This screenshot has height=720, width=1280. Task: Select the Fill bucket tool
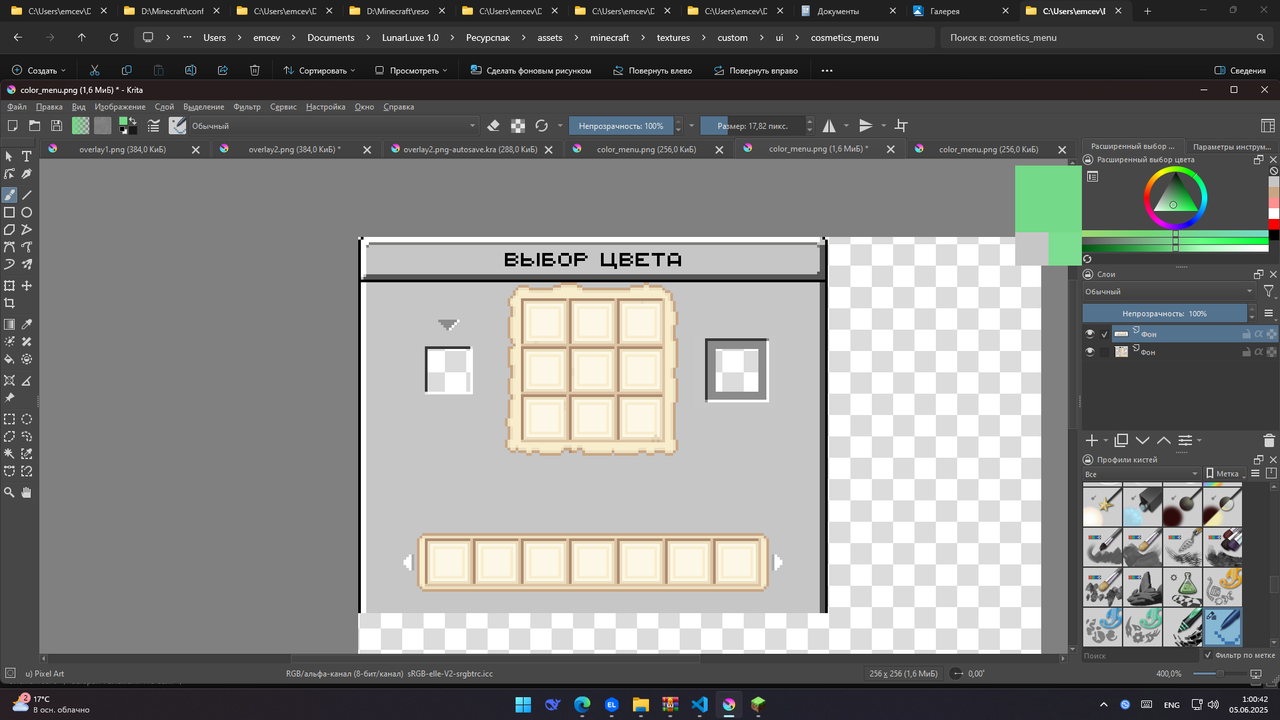tap(10, 359)
